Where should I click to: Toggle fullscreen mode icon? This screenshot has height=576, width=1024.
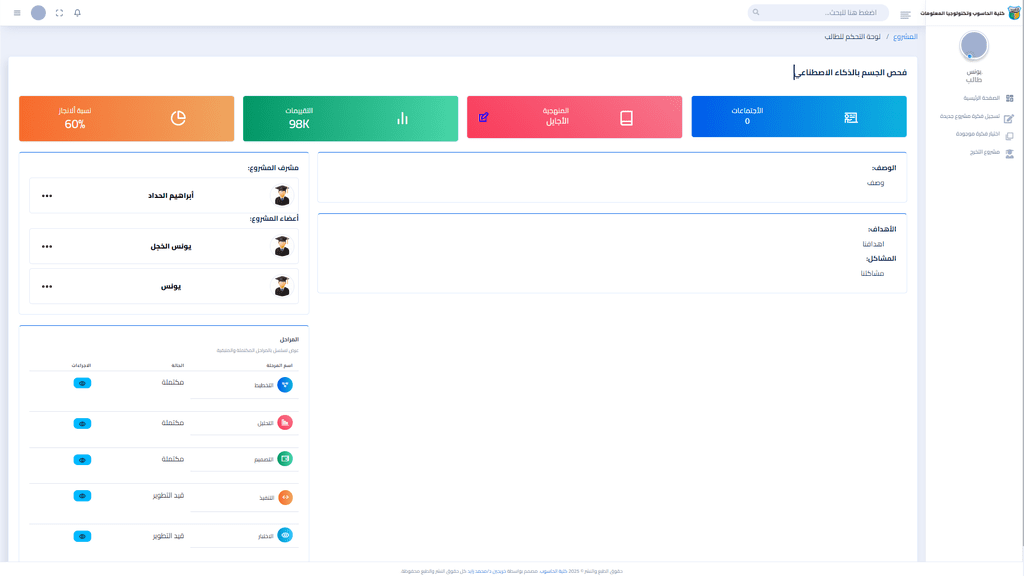click(59, 12)
